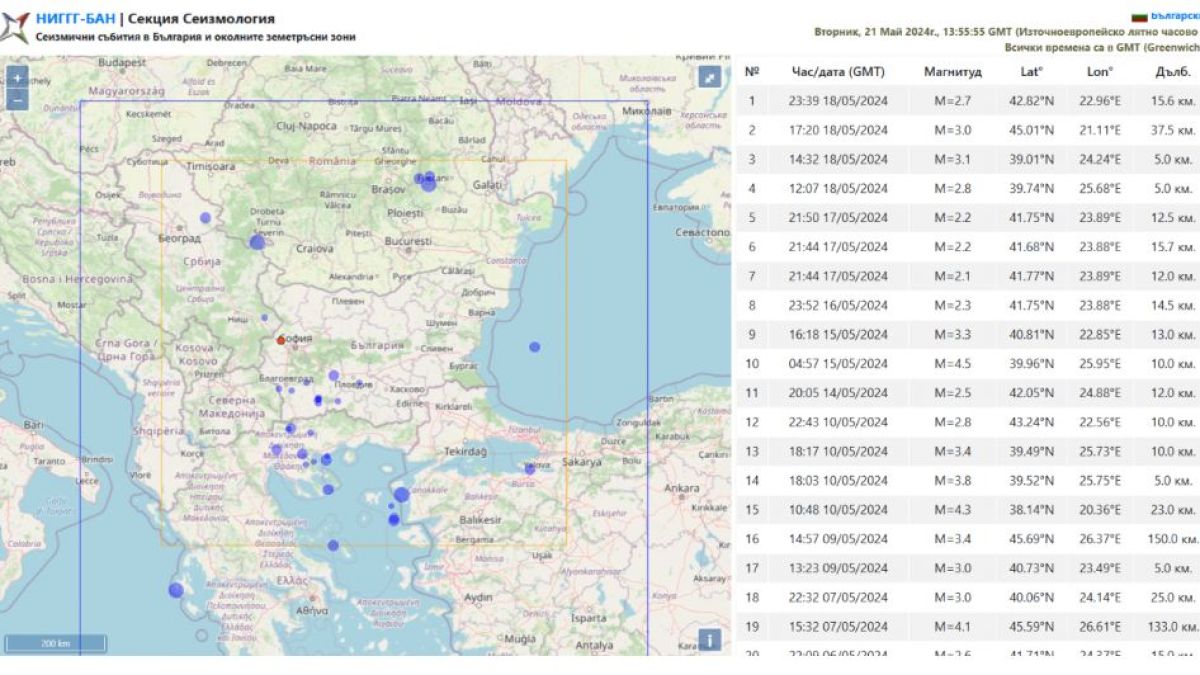This screenshot has width=1200, height=675.
Task: Open the НИГГ-БАН header link
Action: point(75,18)
